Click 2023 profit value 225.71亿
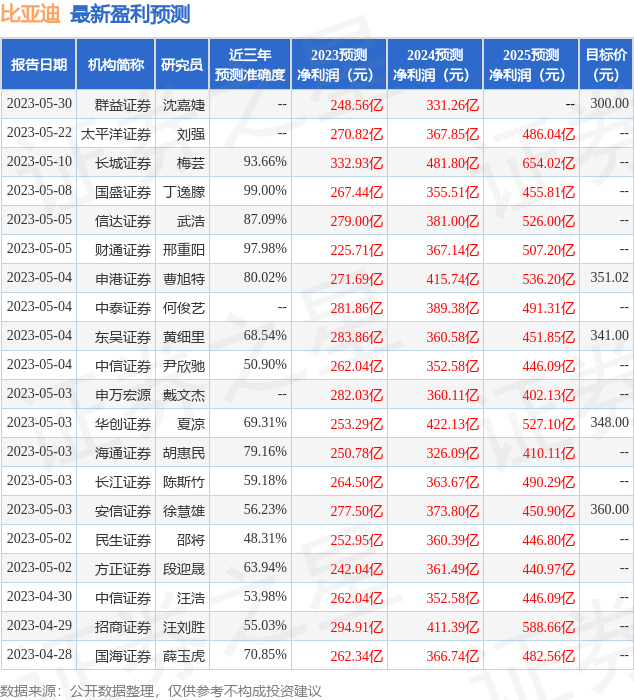This screenshot has height=700, width=634. point(357,250)
